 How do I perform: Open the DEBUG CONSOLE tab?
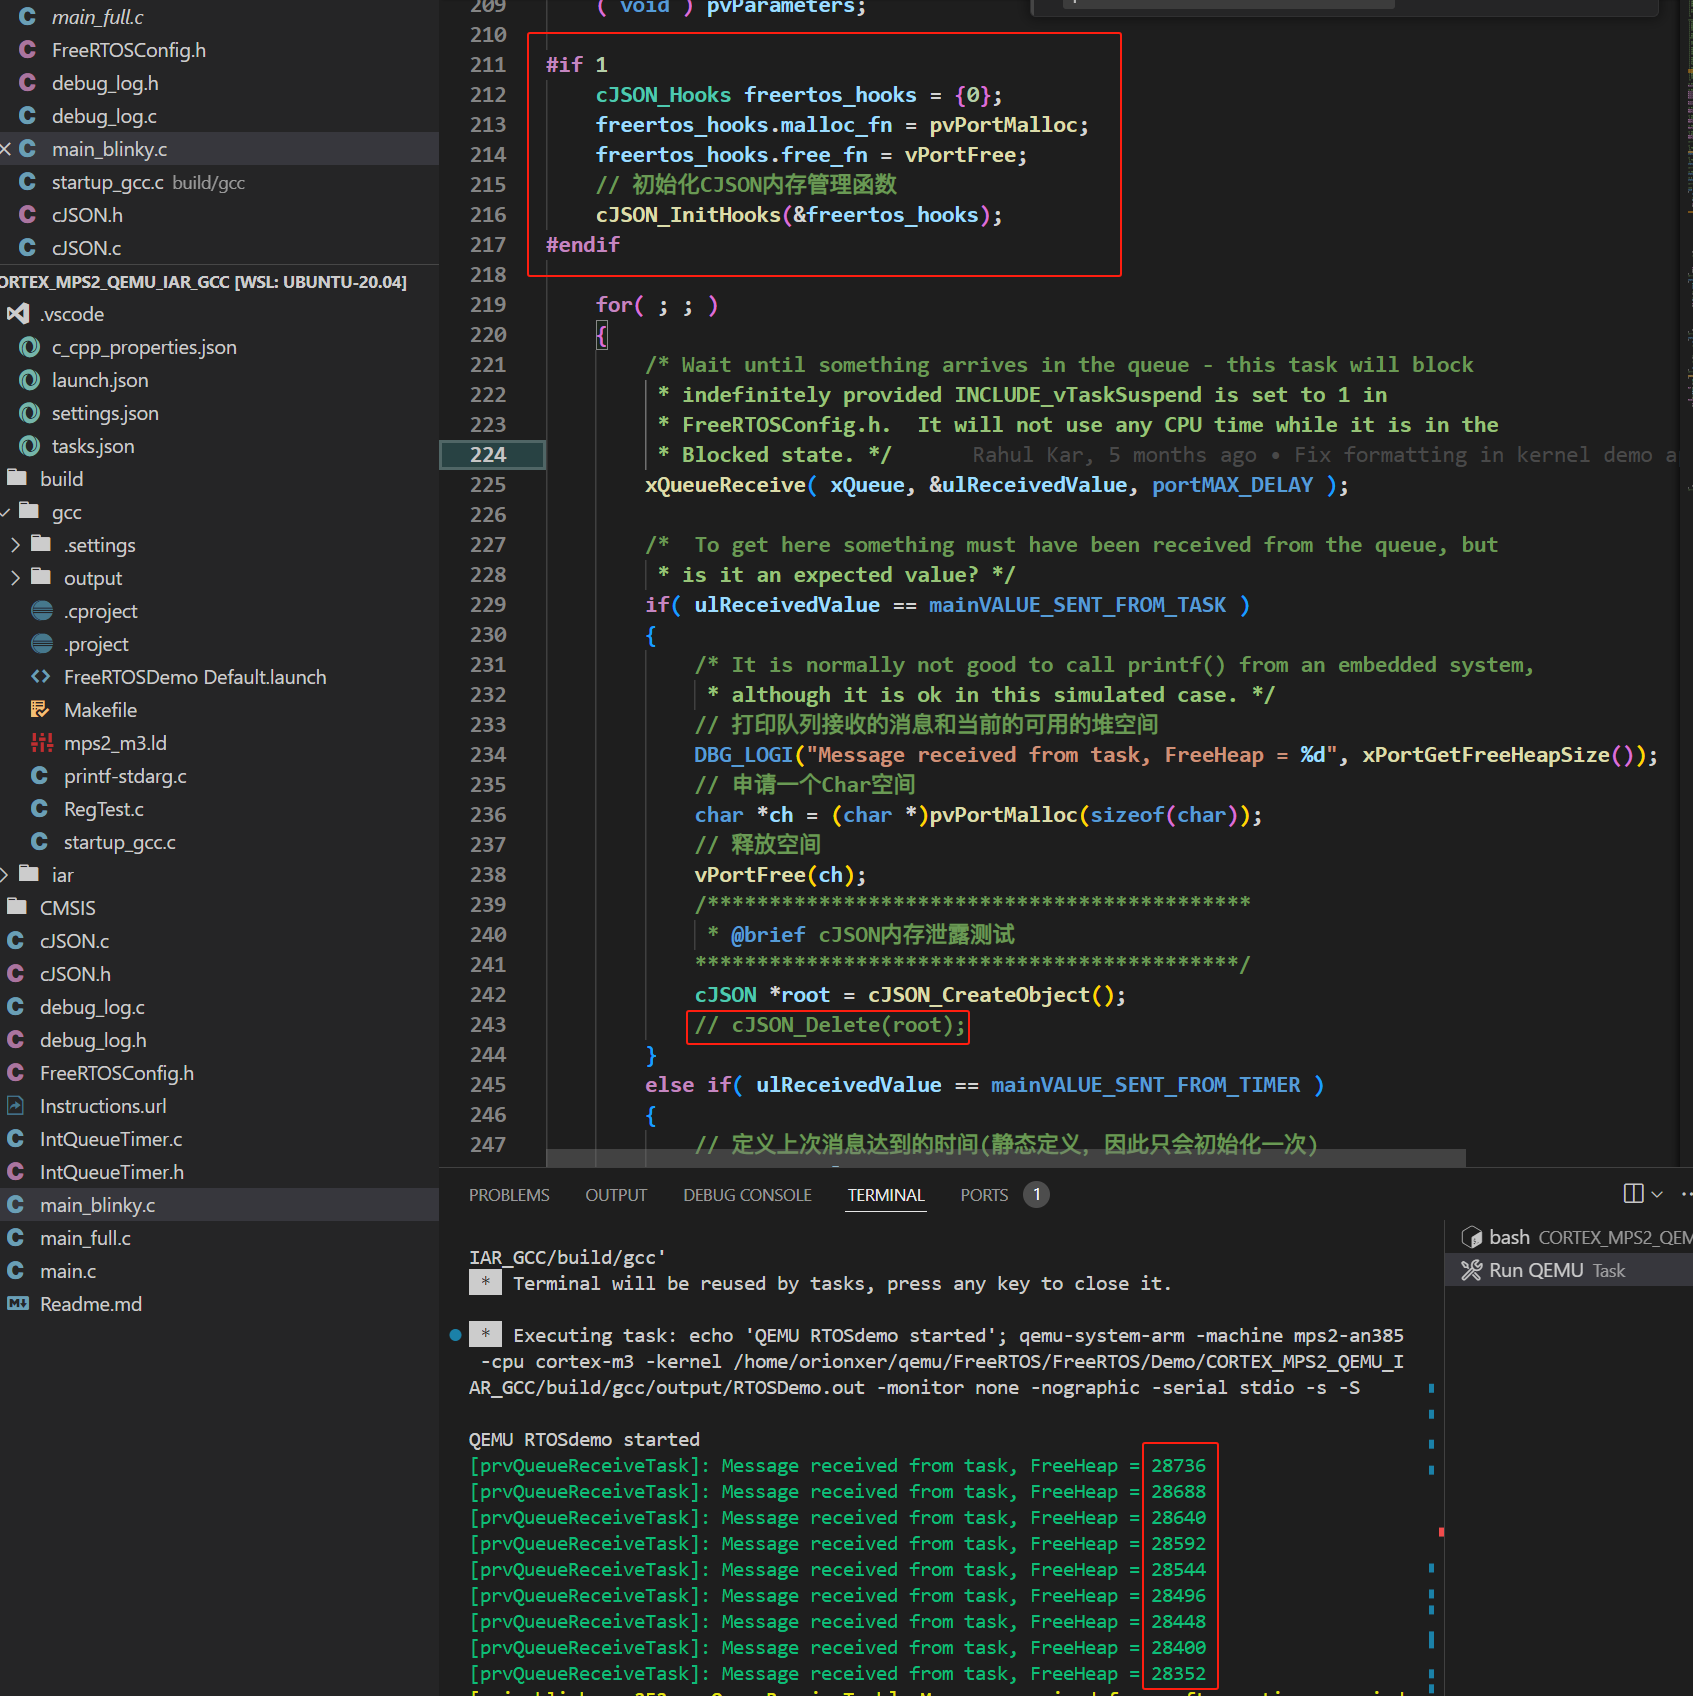747,1195
